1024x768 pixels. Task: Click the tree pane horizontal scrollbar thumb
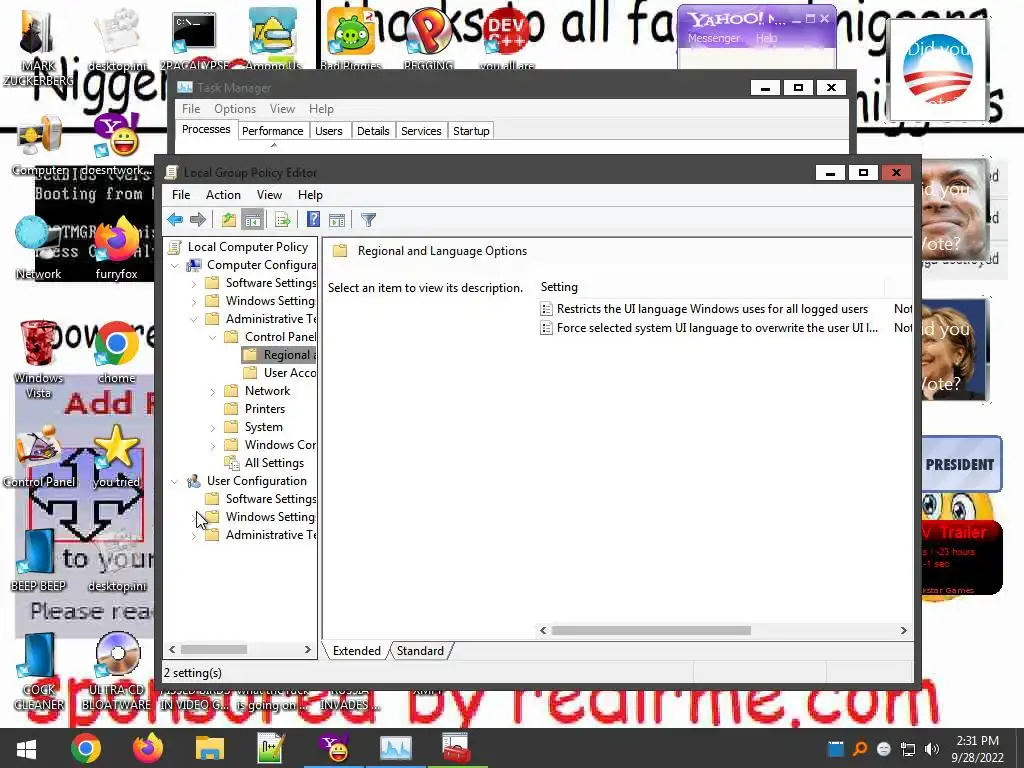214,650
